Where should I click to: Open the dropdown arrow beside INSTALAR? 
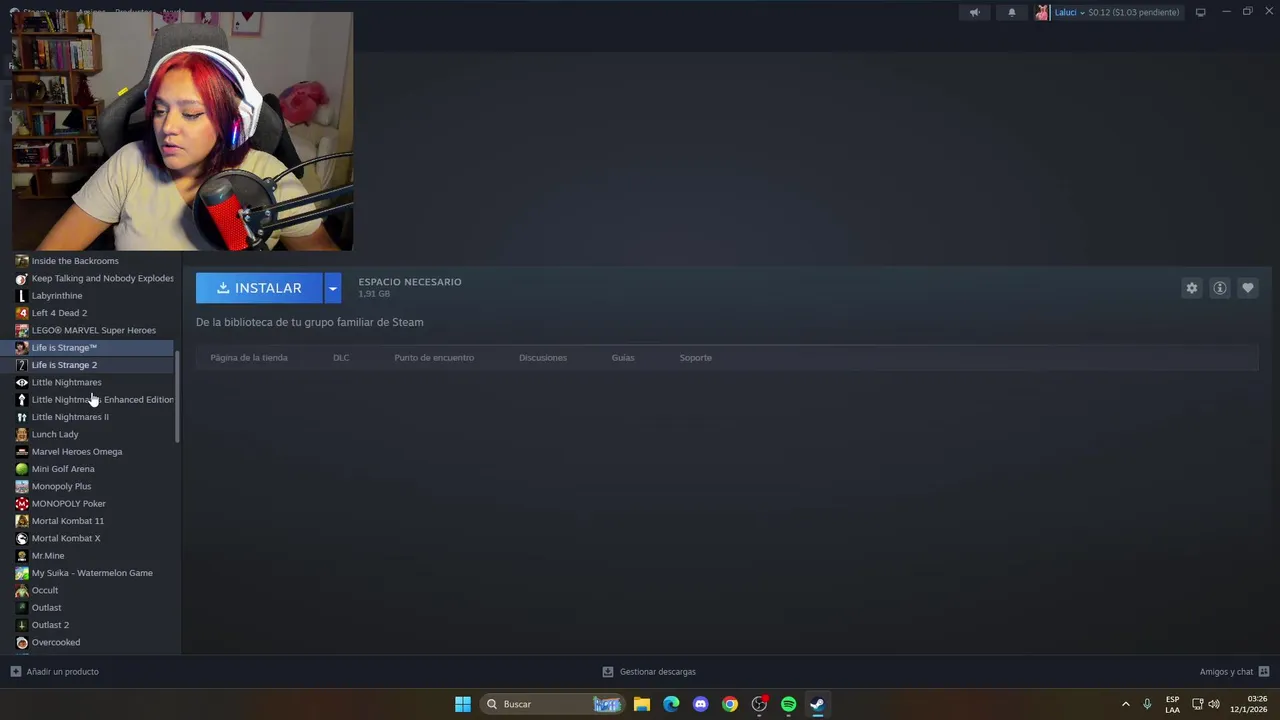tap(333, 288)
